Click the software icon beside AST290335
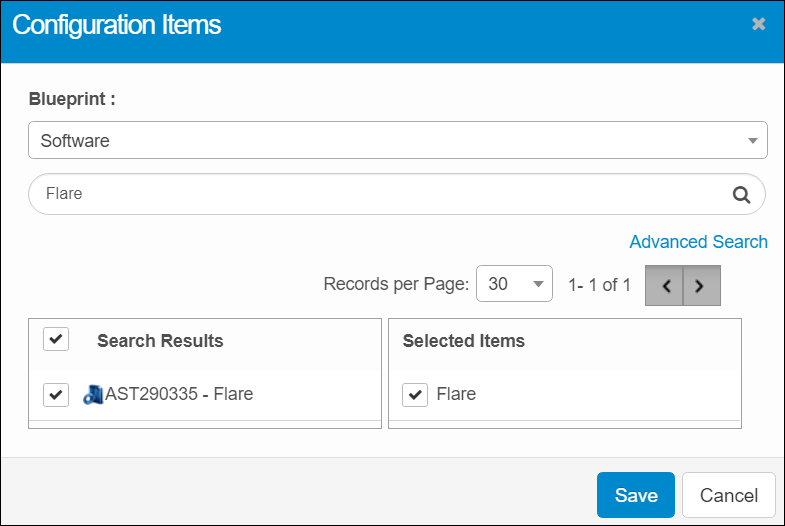Viewport: 785px width, 526px height. (93, 394)
